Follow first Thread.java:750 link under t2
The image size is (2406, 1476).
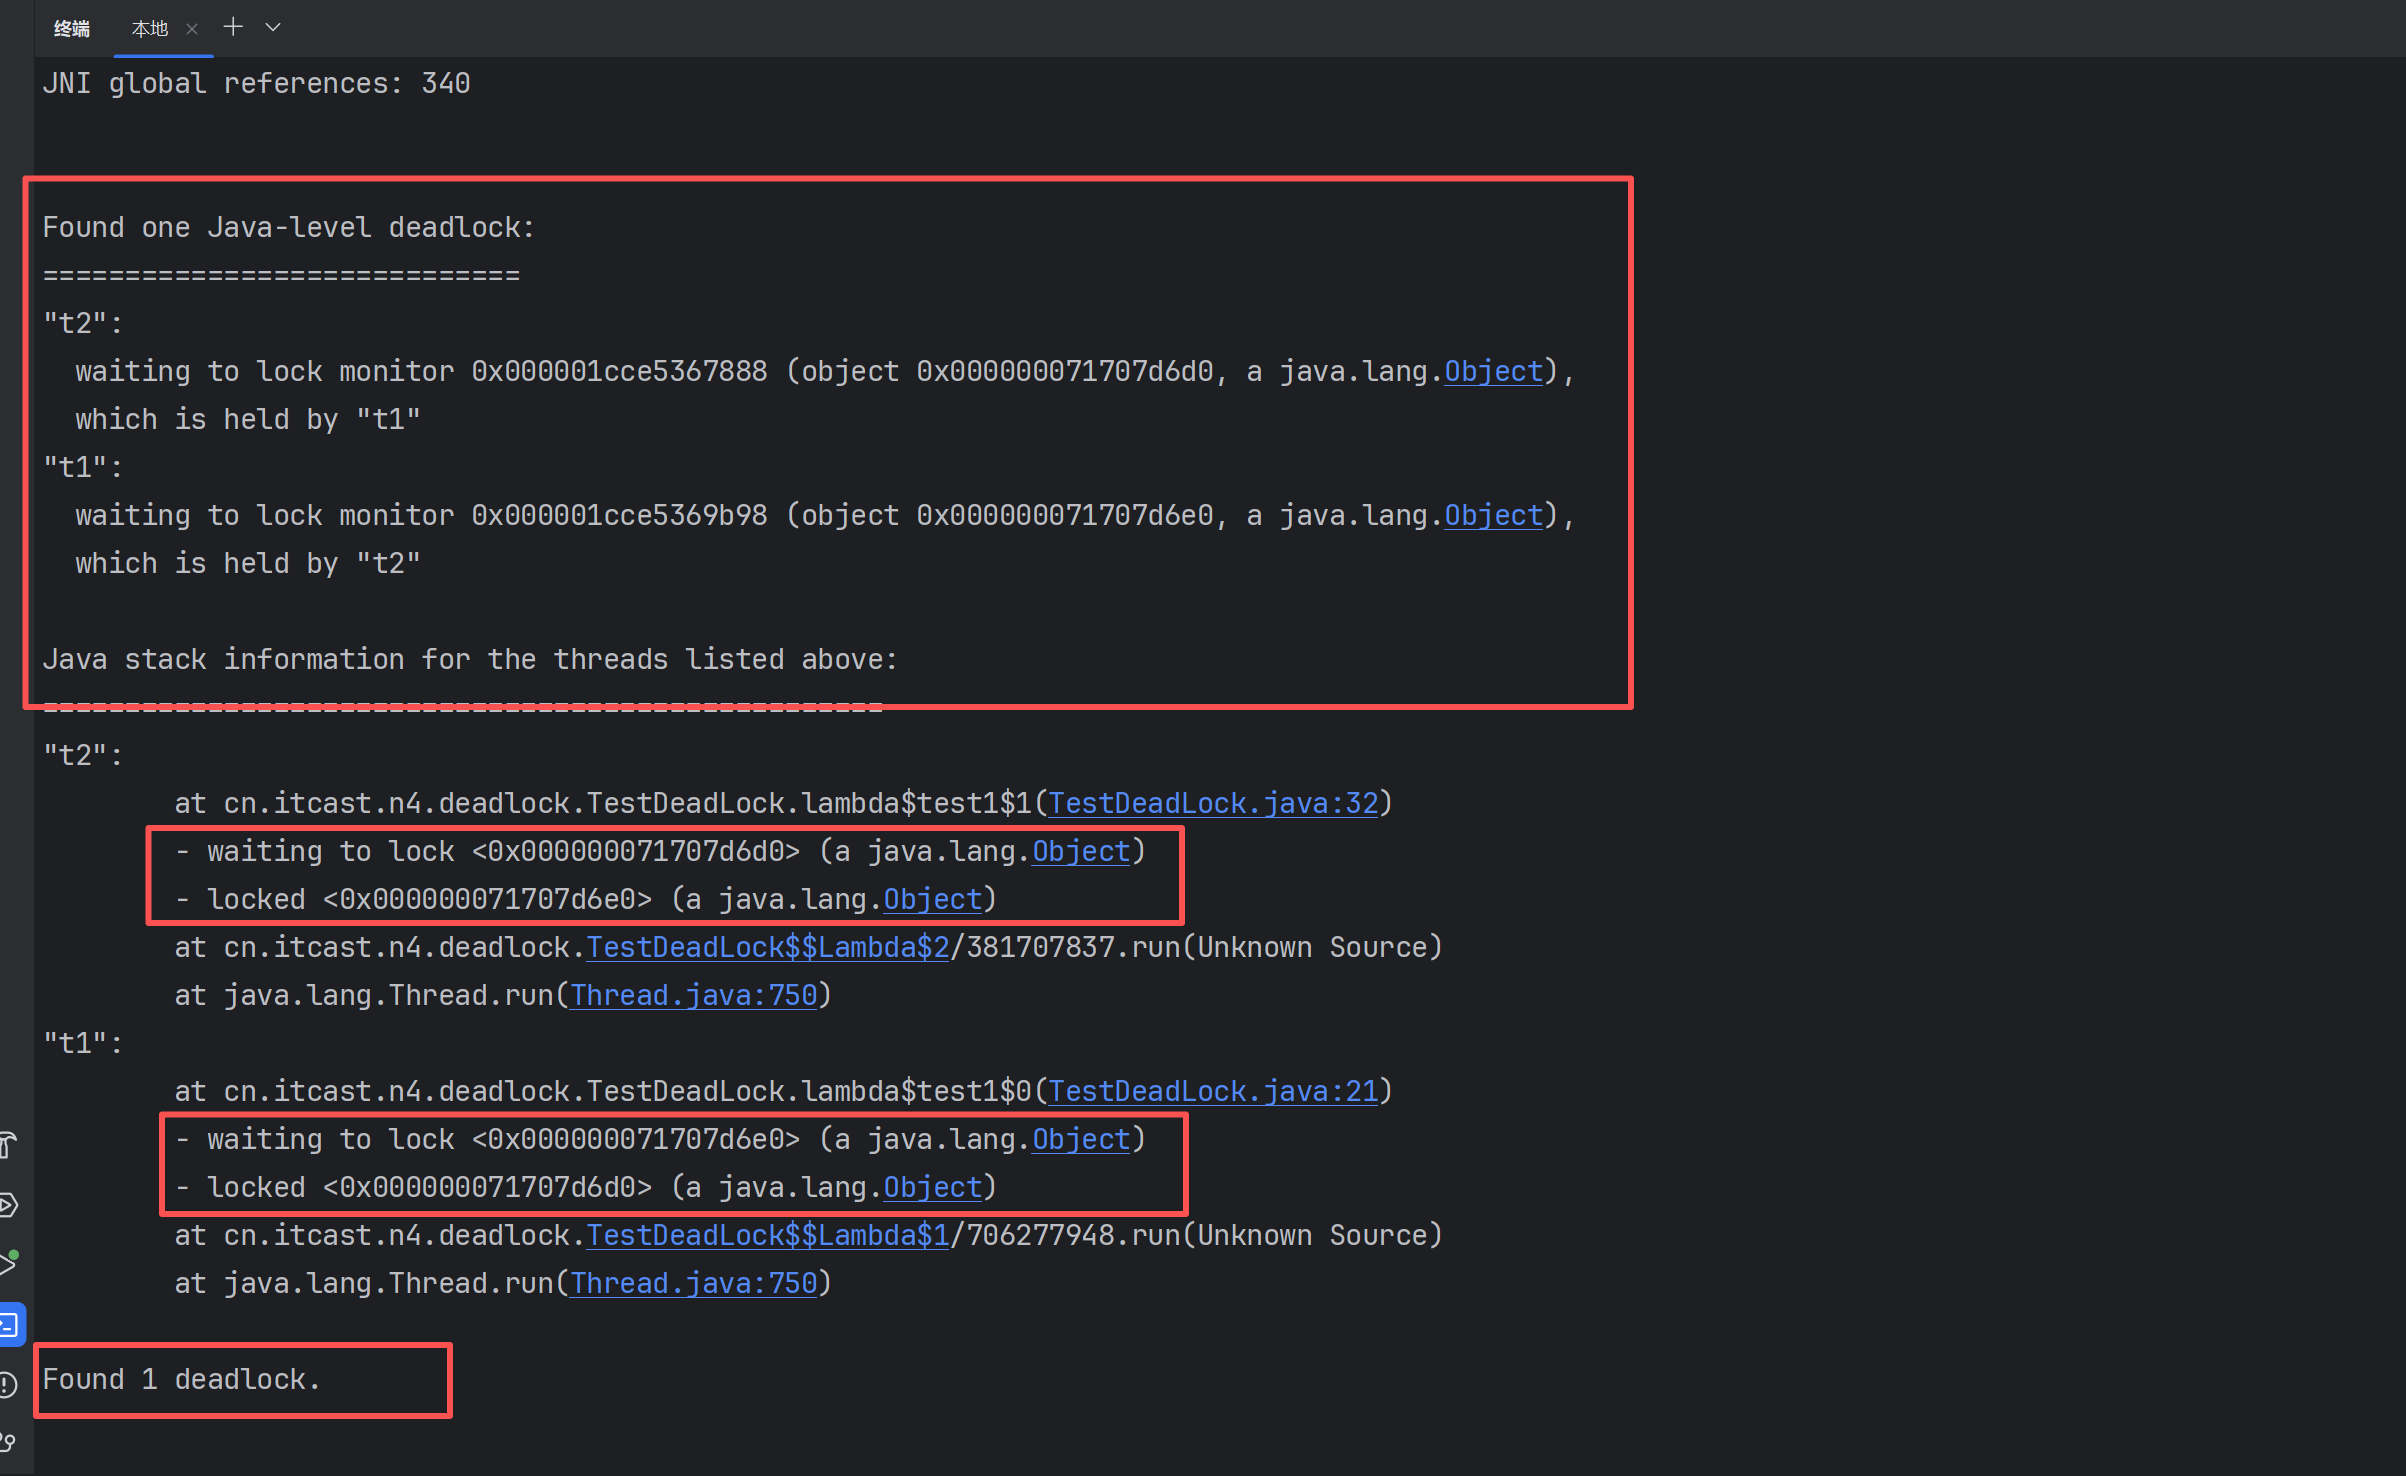tap(694, 995)
